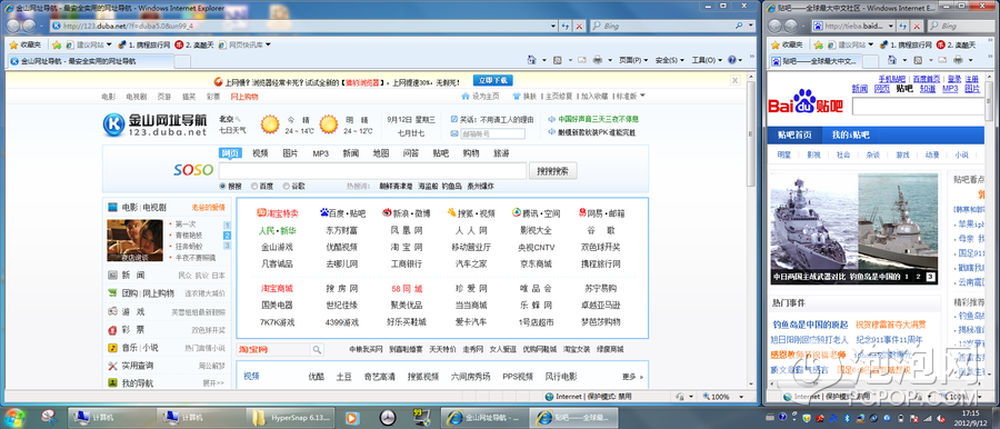1000x429 pixels.
Task: Click the 钓鱼岛是中国的底起 headline in Tieba
Action: [810, 324]
